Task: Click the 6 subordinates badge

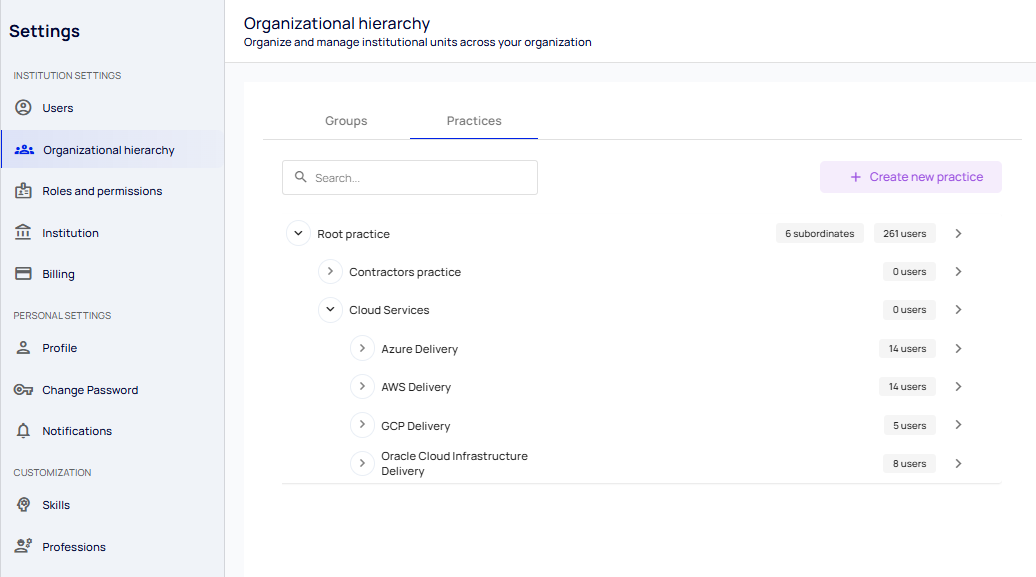Action: pyautogui.click(x=819, y=234)
